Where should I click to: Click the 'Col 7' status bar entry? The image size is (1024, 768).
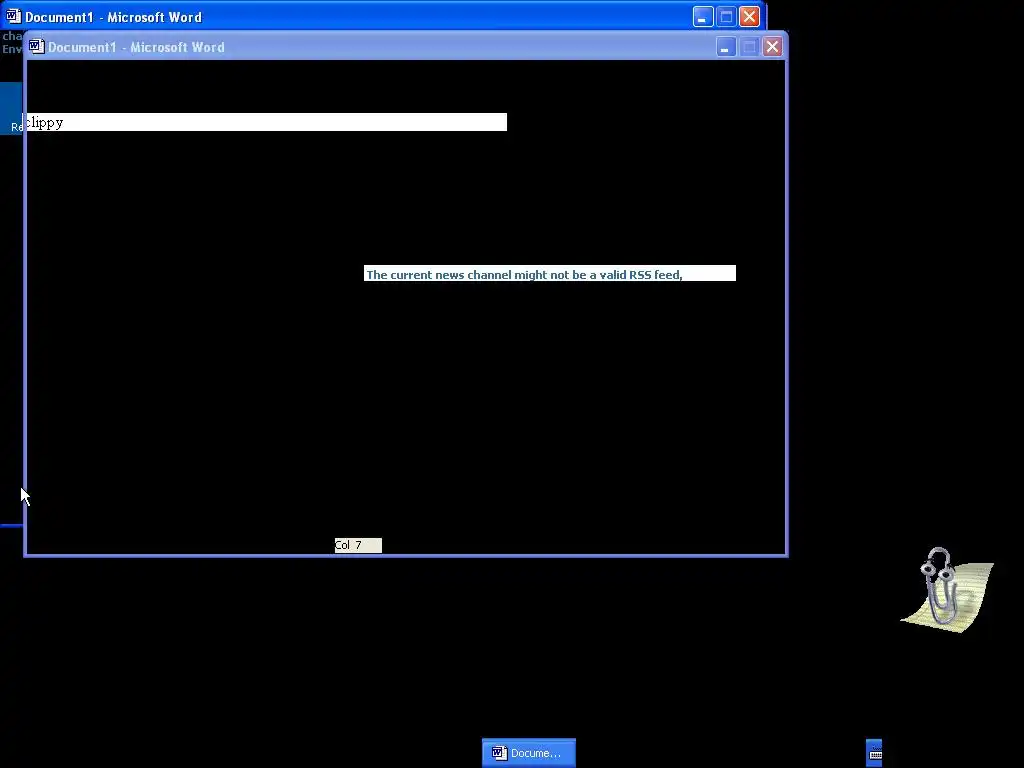coord(358,545)
